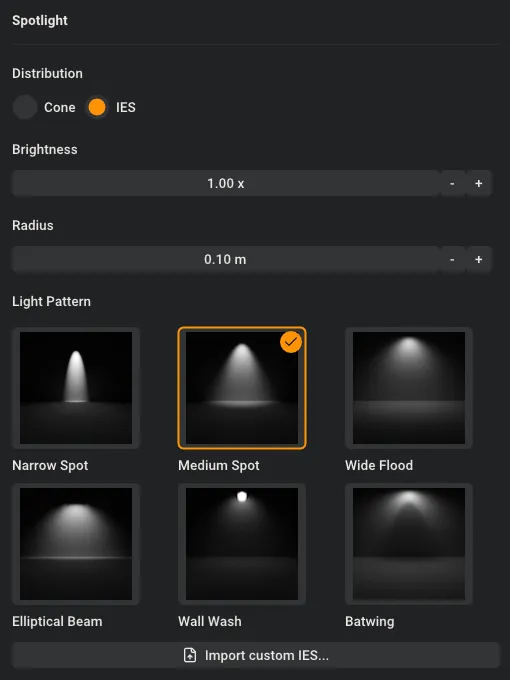
Task: Click the Elliptical Beam label text
Action: tap(57, 621)
